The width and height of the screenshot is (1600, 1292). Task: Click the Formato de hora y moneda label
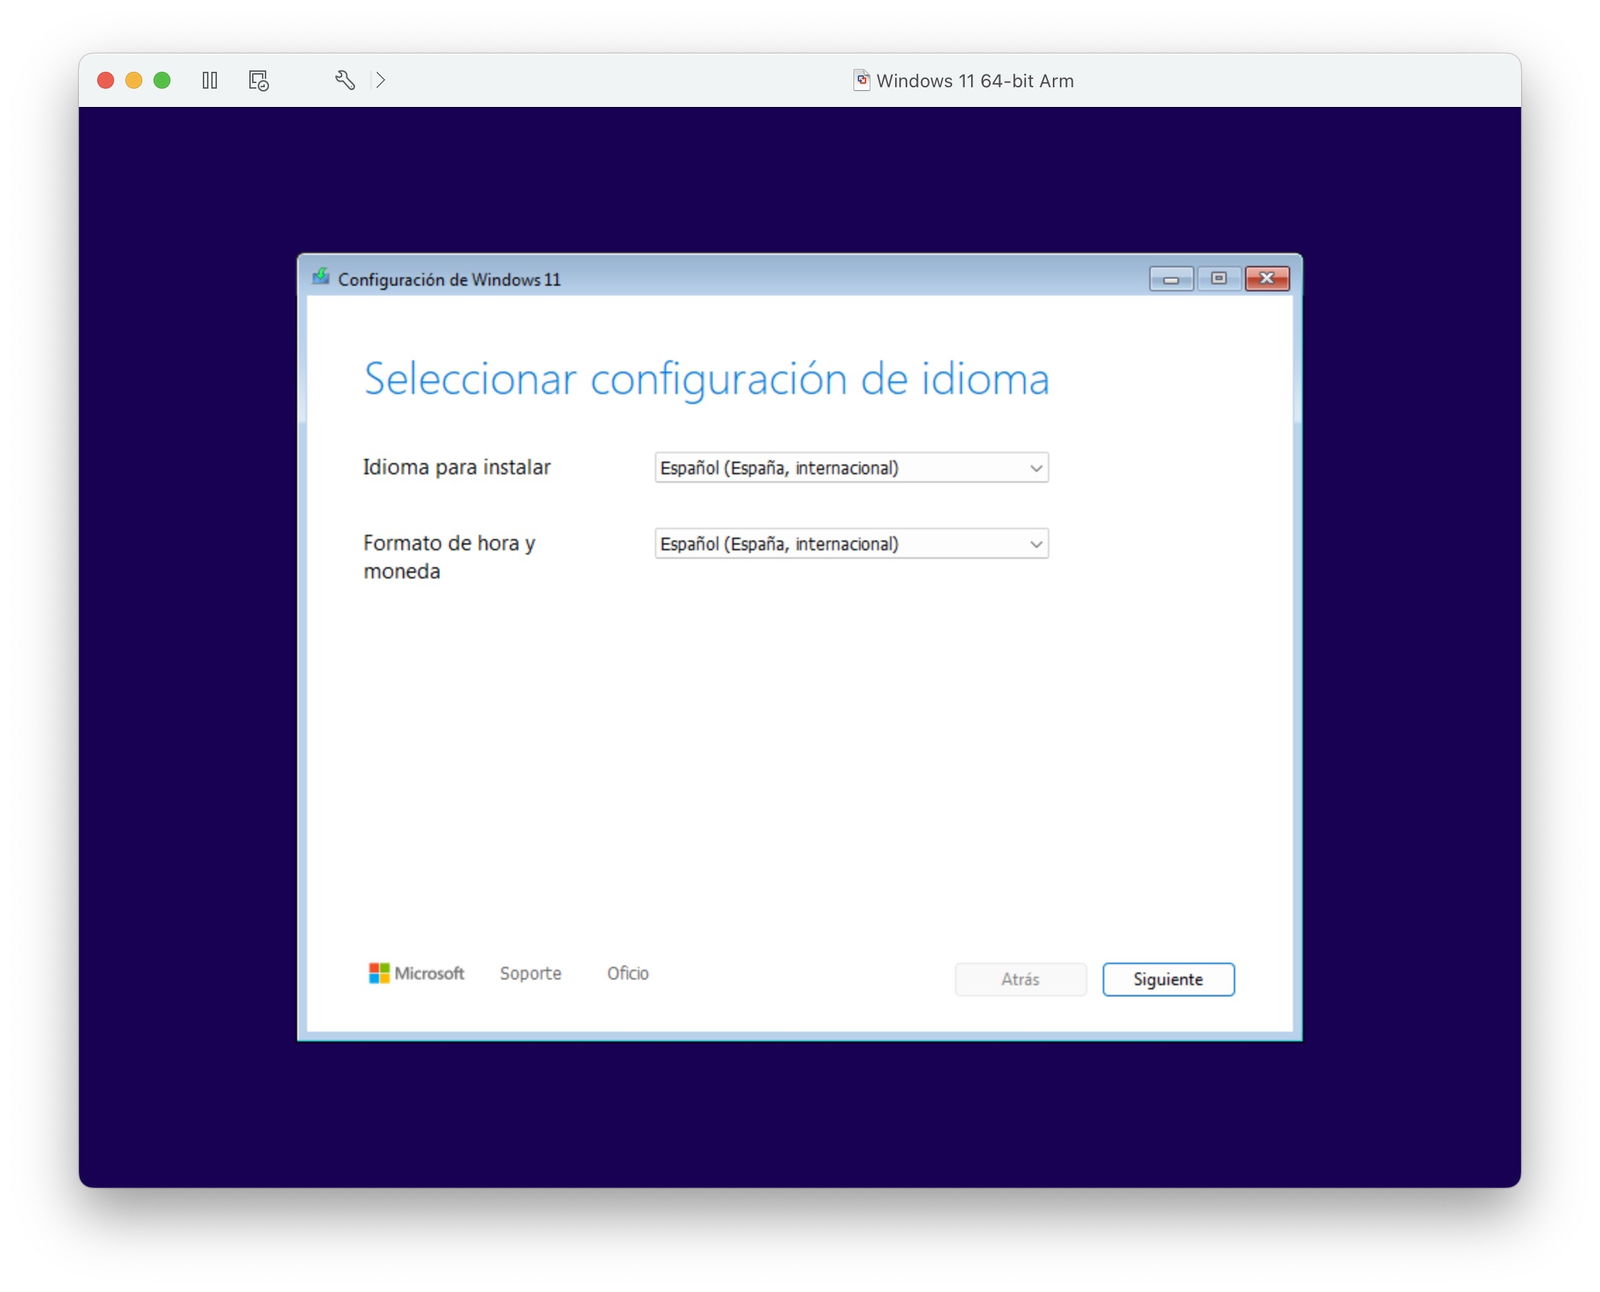click(x=449, y=557)
